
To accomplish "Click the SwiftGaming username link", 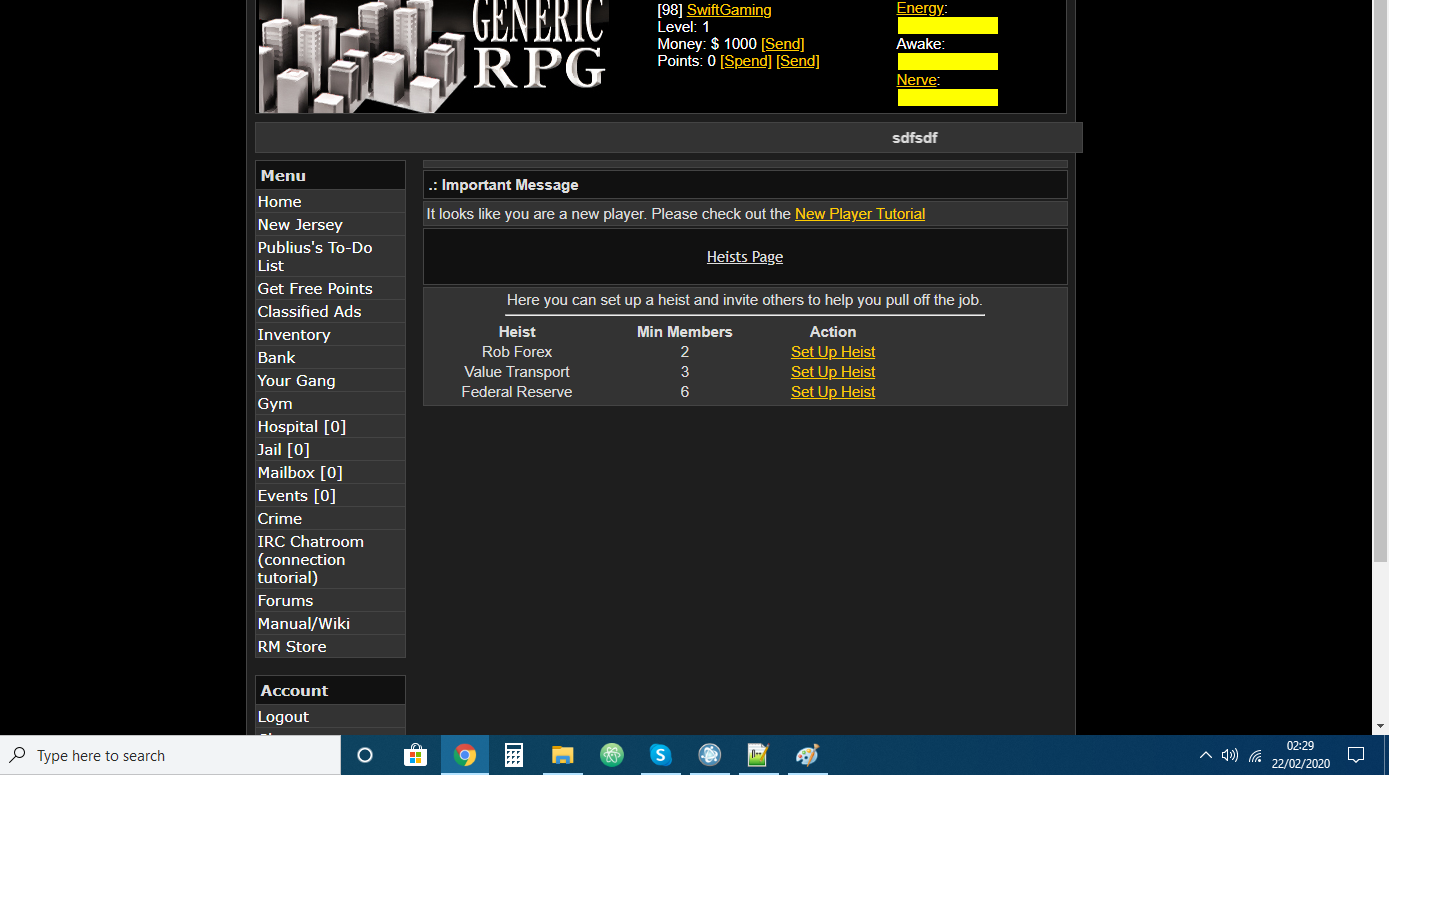I will pyautogui.click(x=729, y=10).
